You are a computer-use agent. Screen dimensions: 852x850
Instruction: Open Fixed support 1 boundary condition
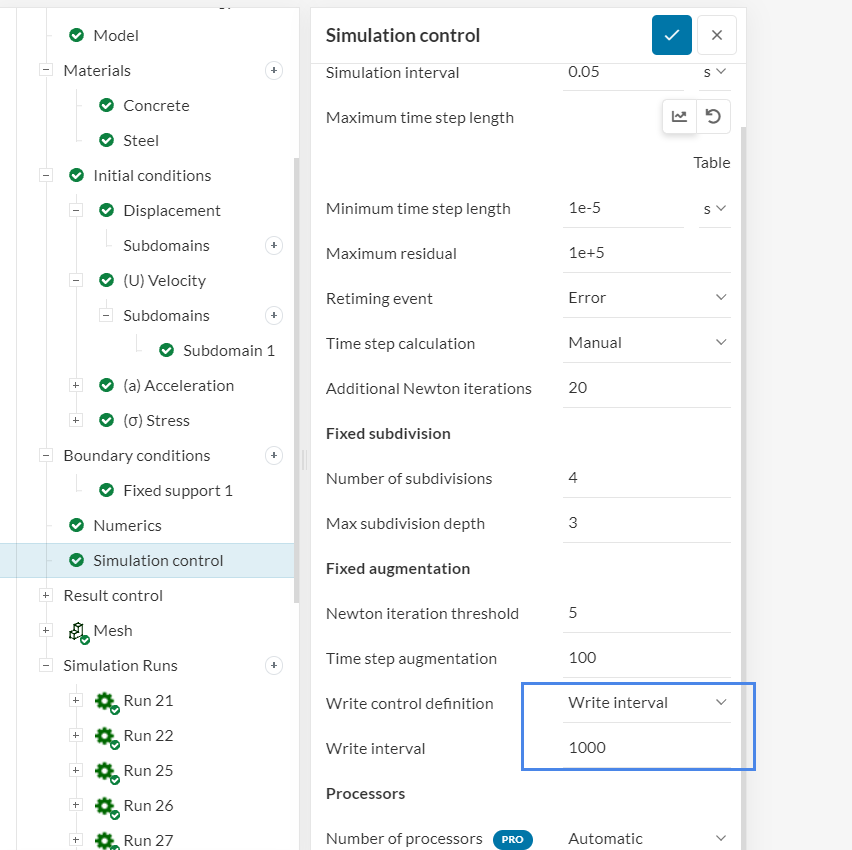177,490
